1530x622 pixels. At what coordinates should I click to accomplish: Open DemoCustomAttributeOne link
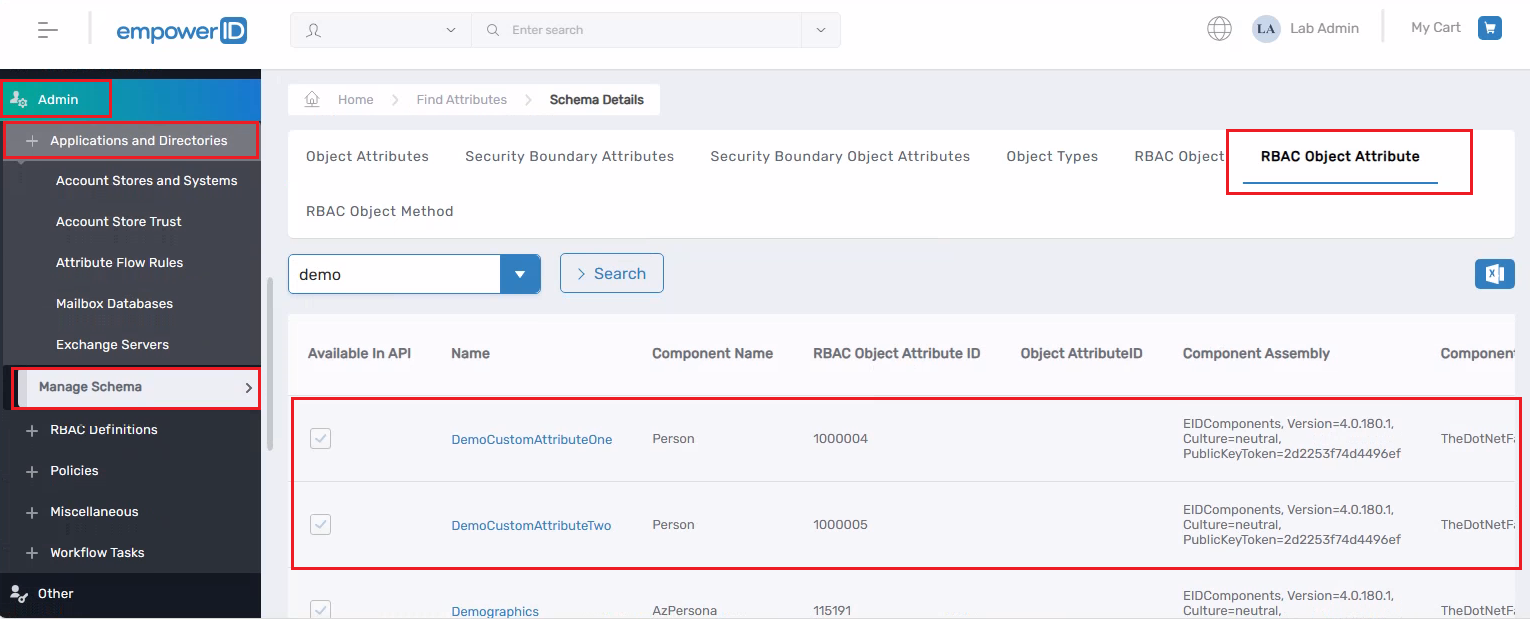click(531, 439)
